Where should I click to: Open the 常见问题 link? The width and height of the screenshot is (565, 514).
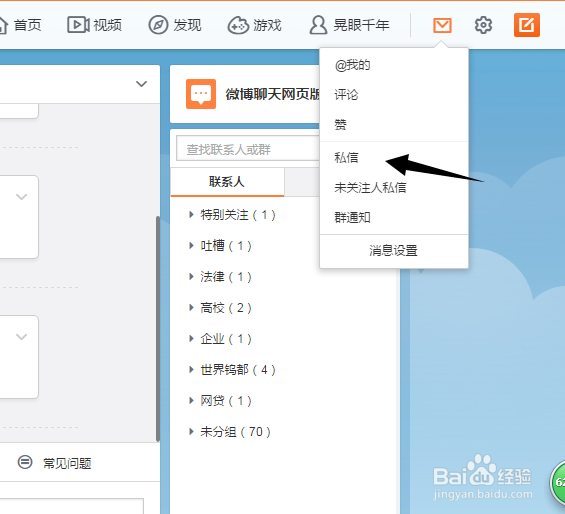(x=67, y=463)
